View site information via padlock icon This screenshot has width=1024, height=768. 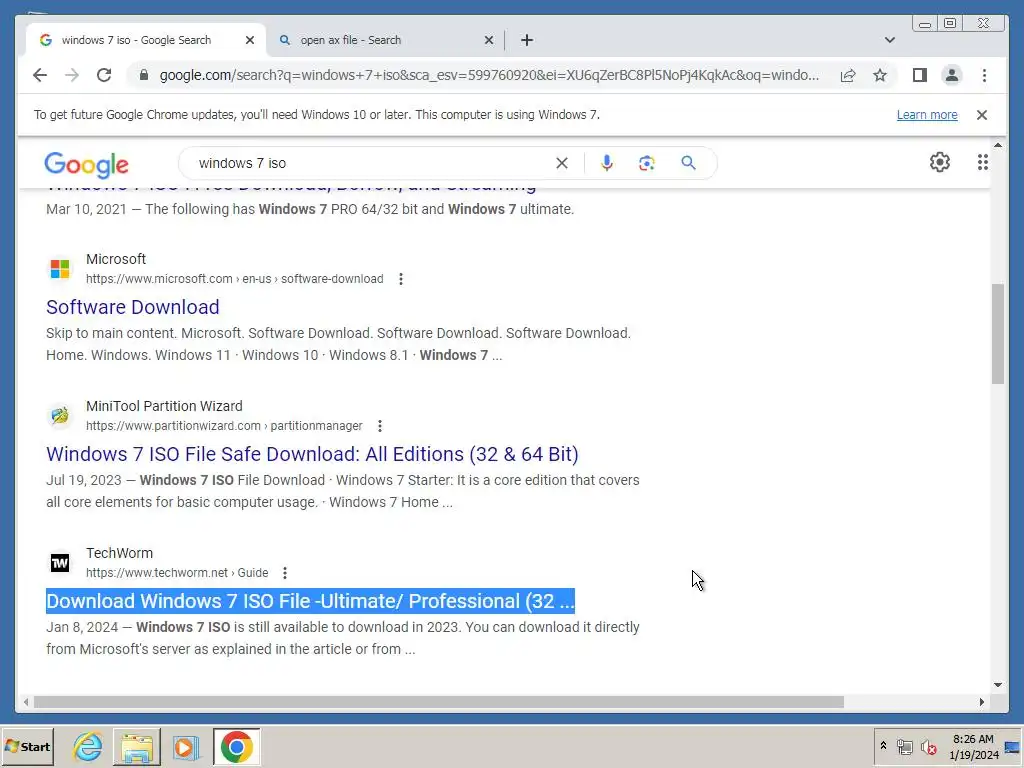pyautogui.click(x=144, y=75)
